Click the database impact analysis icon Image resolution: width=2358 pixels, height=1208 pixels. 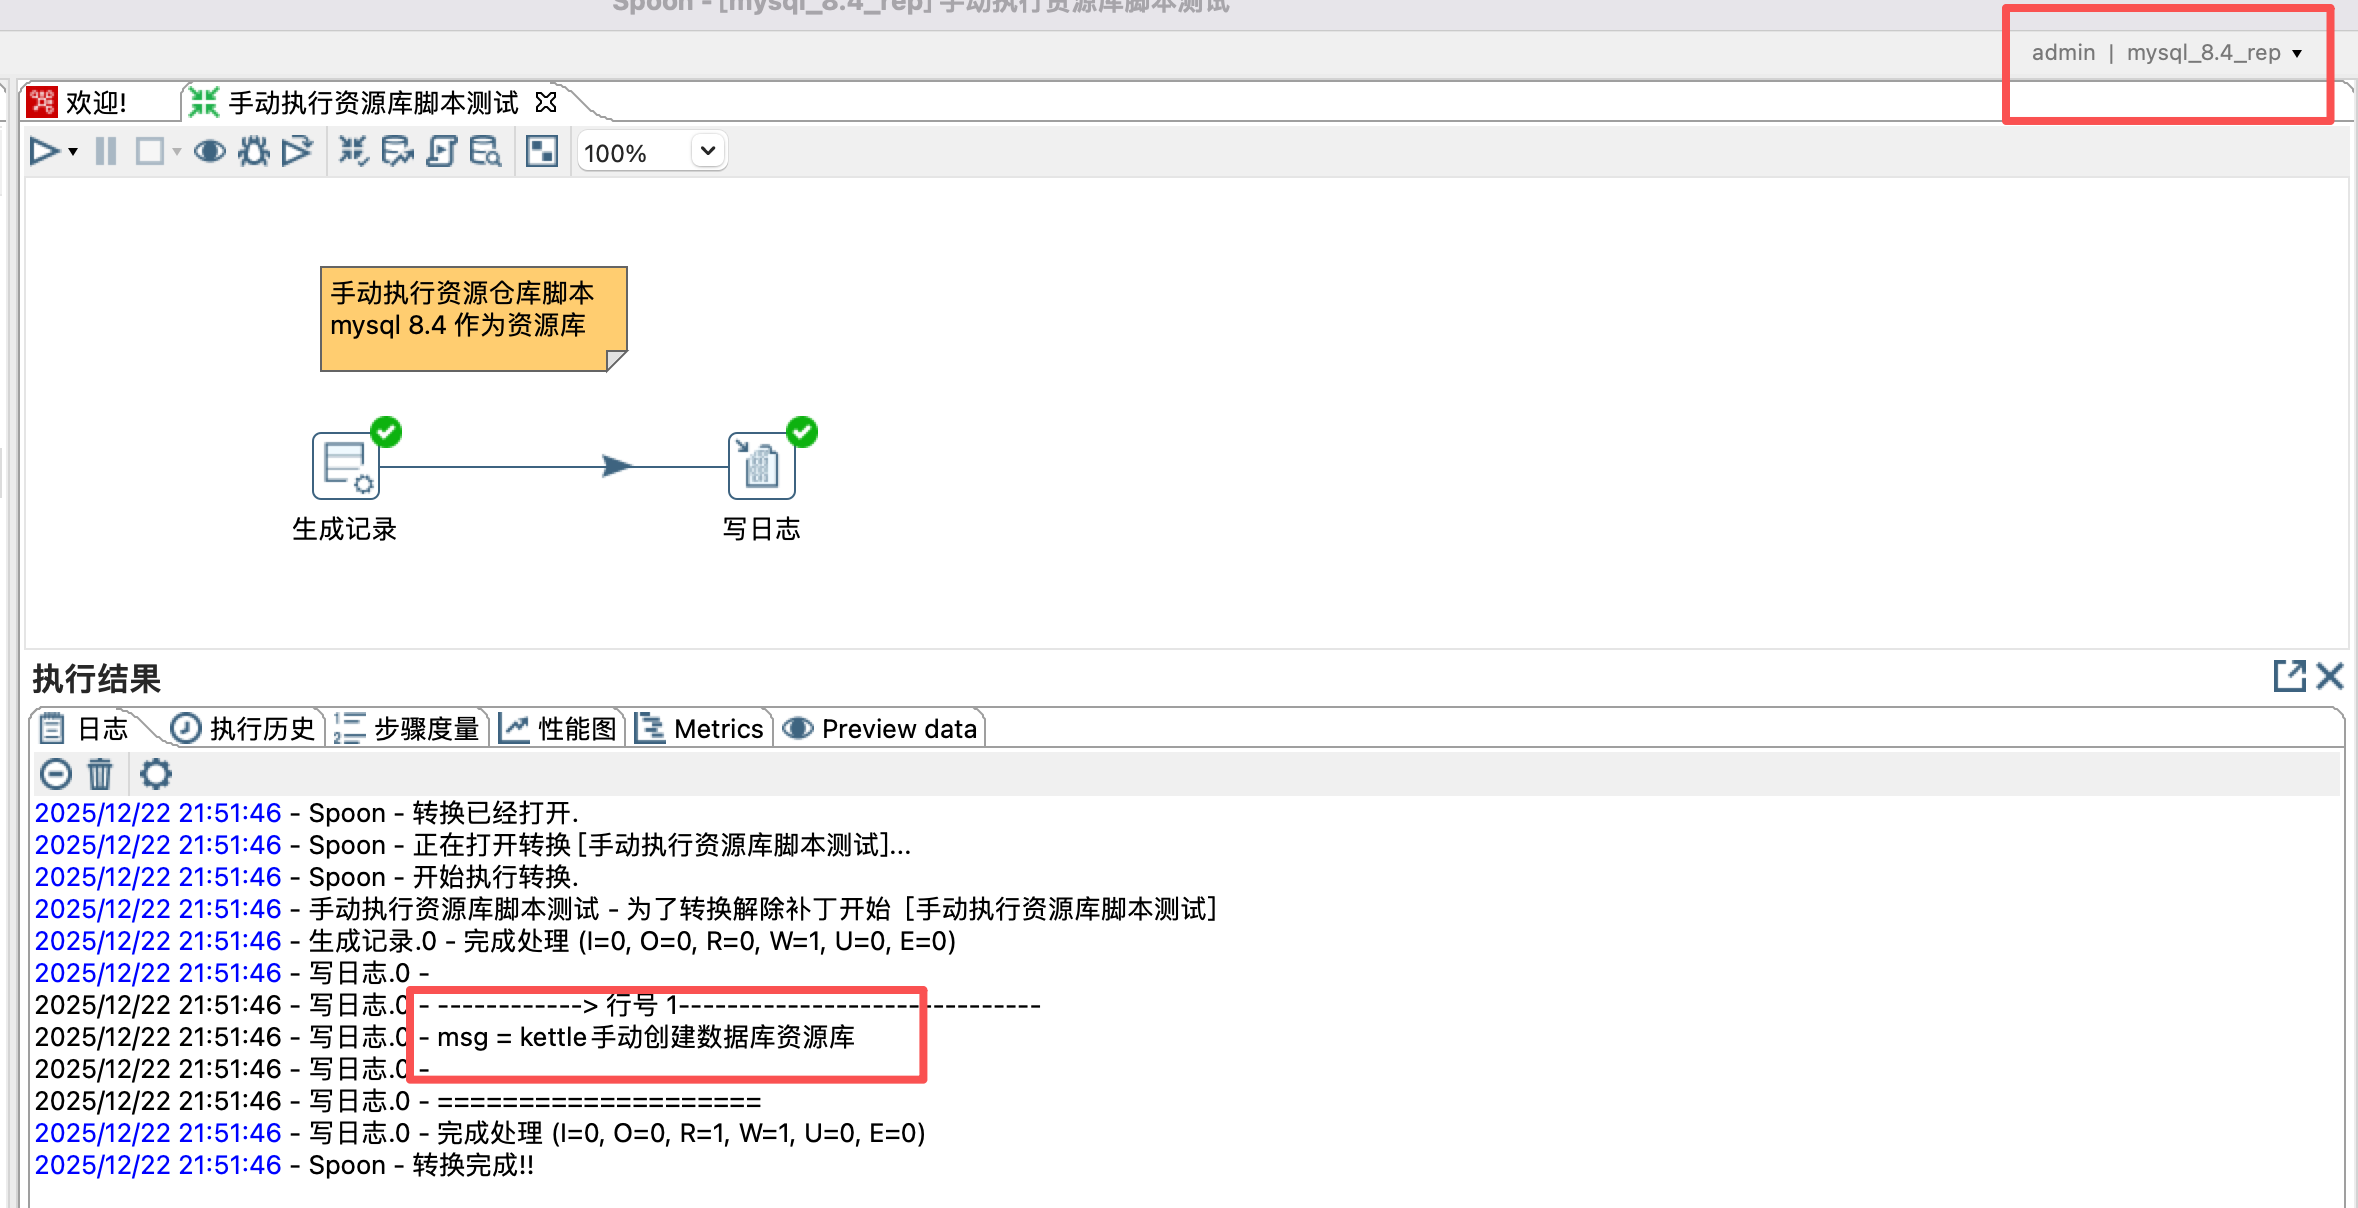[x=397, y=152]
